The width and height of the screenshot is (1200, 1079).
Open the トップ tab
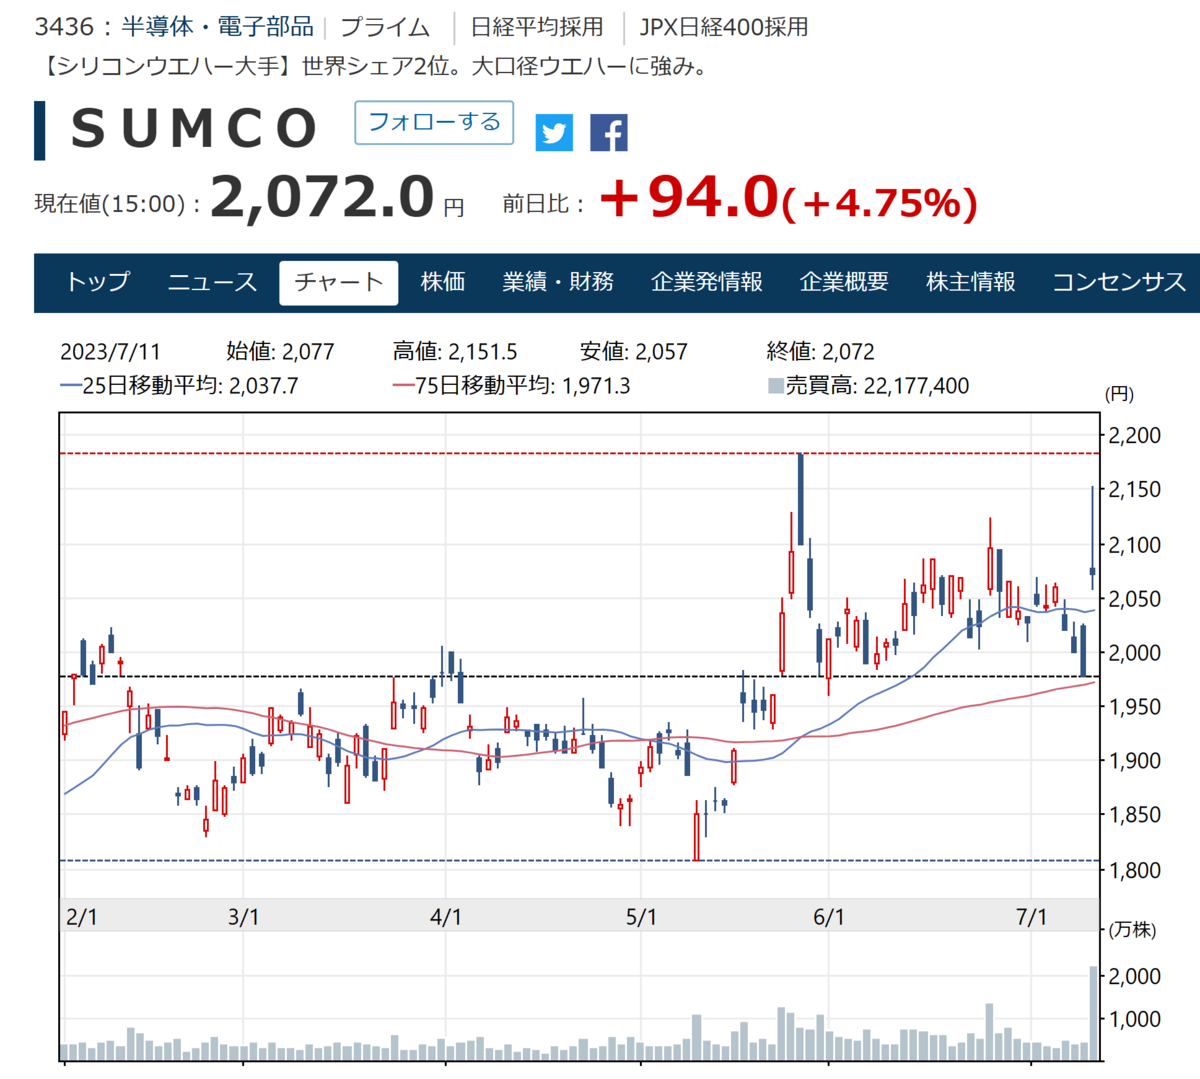98,283
